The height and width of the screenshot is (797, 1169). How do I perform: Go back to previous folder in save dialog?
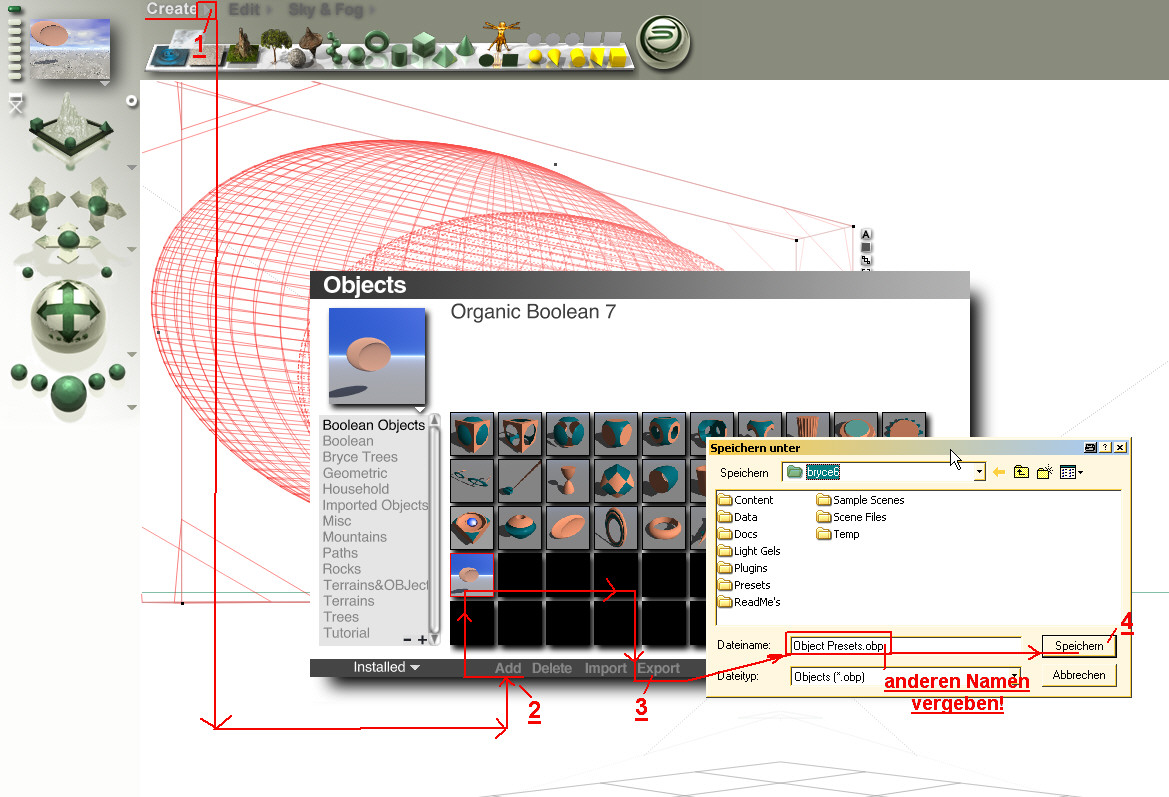pyautogui.click(x=999, y=472)
